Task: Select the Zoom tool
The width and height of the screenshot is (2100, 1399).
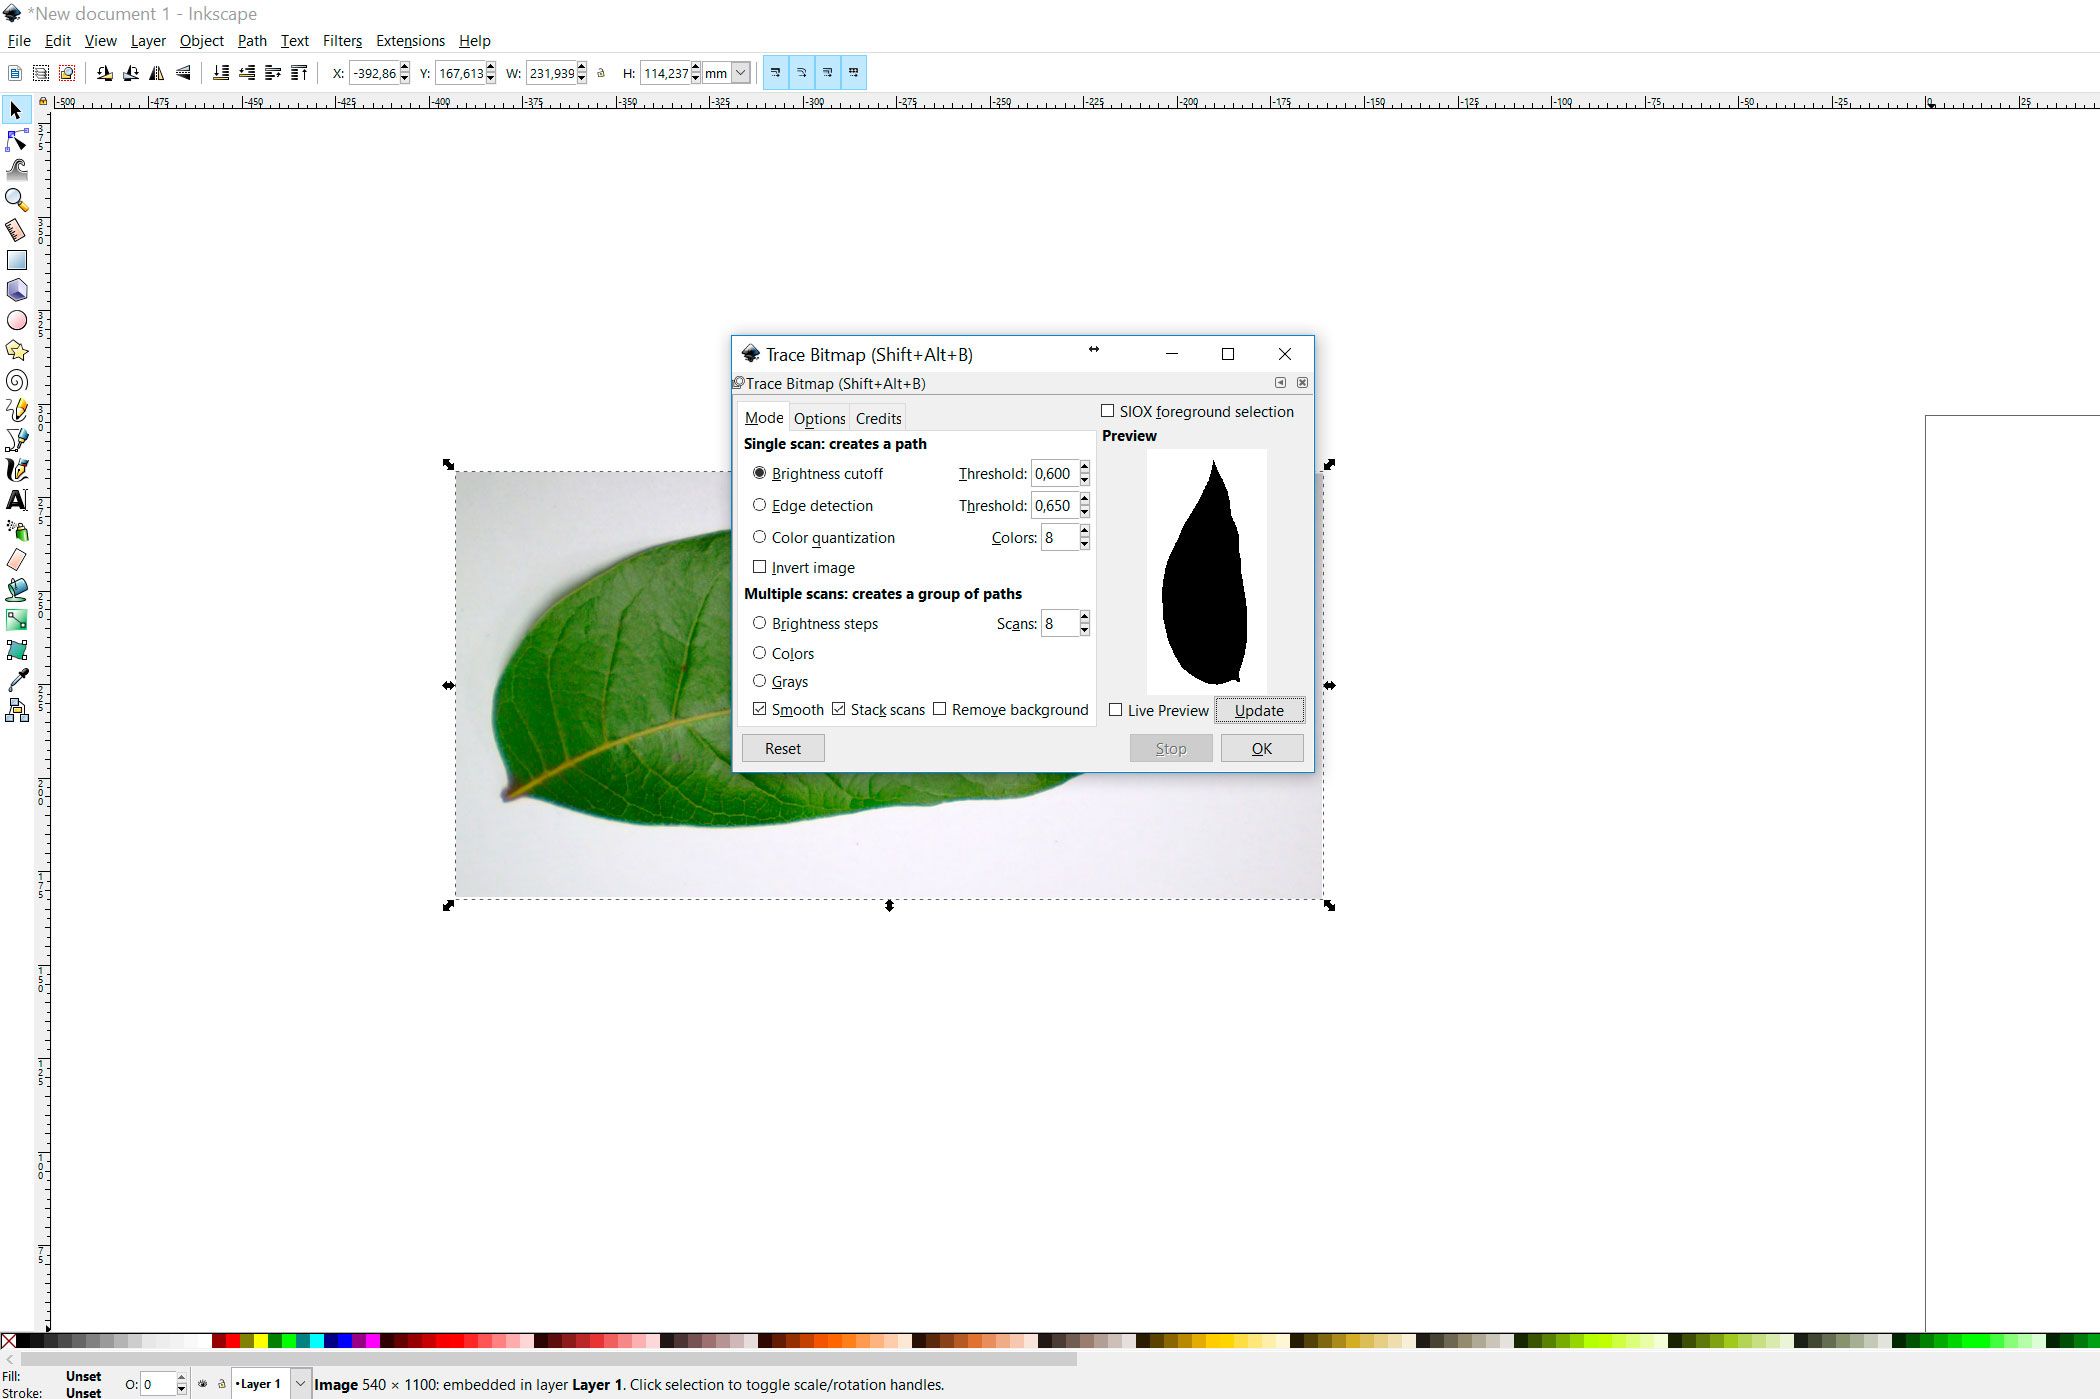Action: [16, 200]
